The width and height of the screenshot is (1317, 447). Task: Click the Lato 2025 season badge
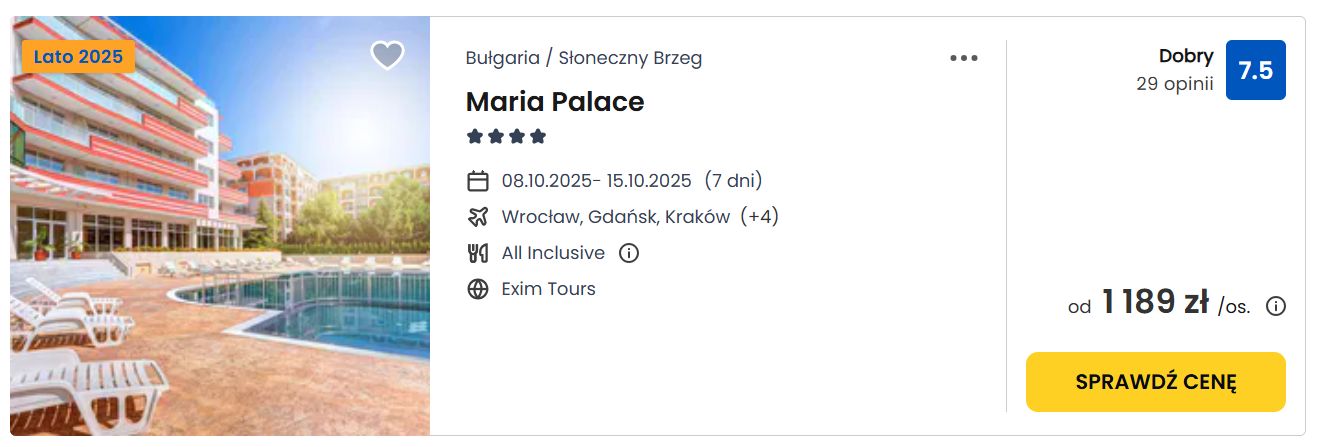pos(78,56)
